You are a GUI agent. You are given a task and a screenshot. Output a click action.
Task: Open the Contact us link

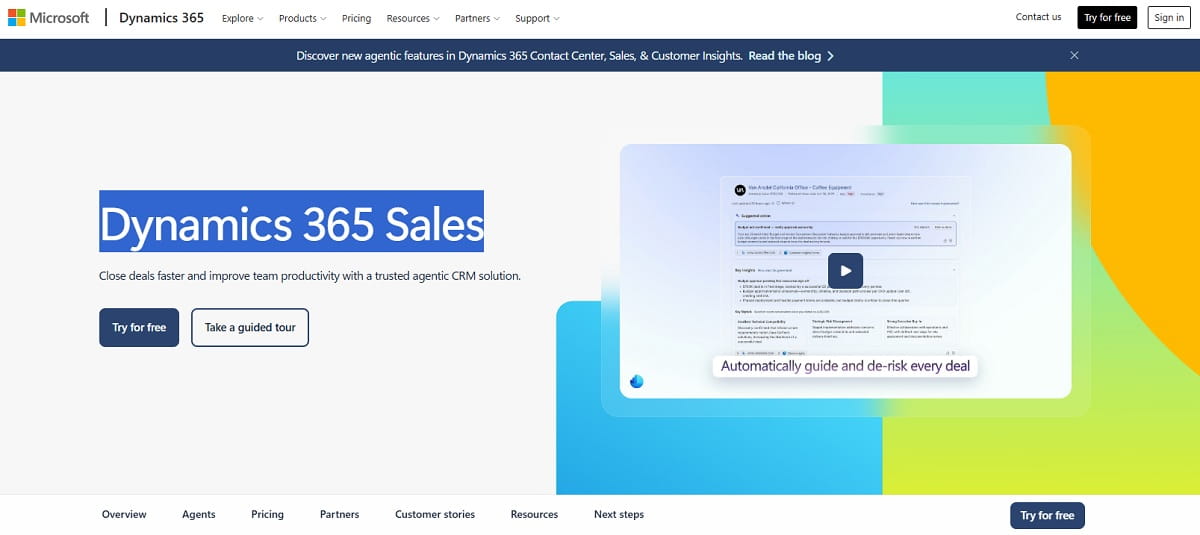point(1038,17)
